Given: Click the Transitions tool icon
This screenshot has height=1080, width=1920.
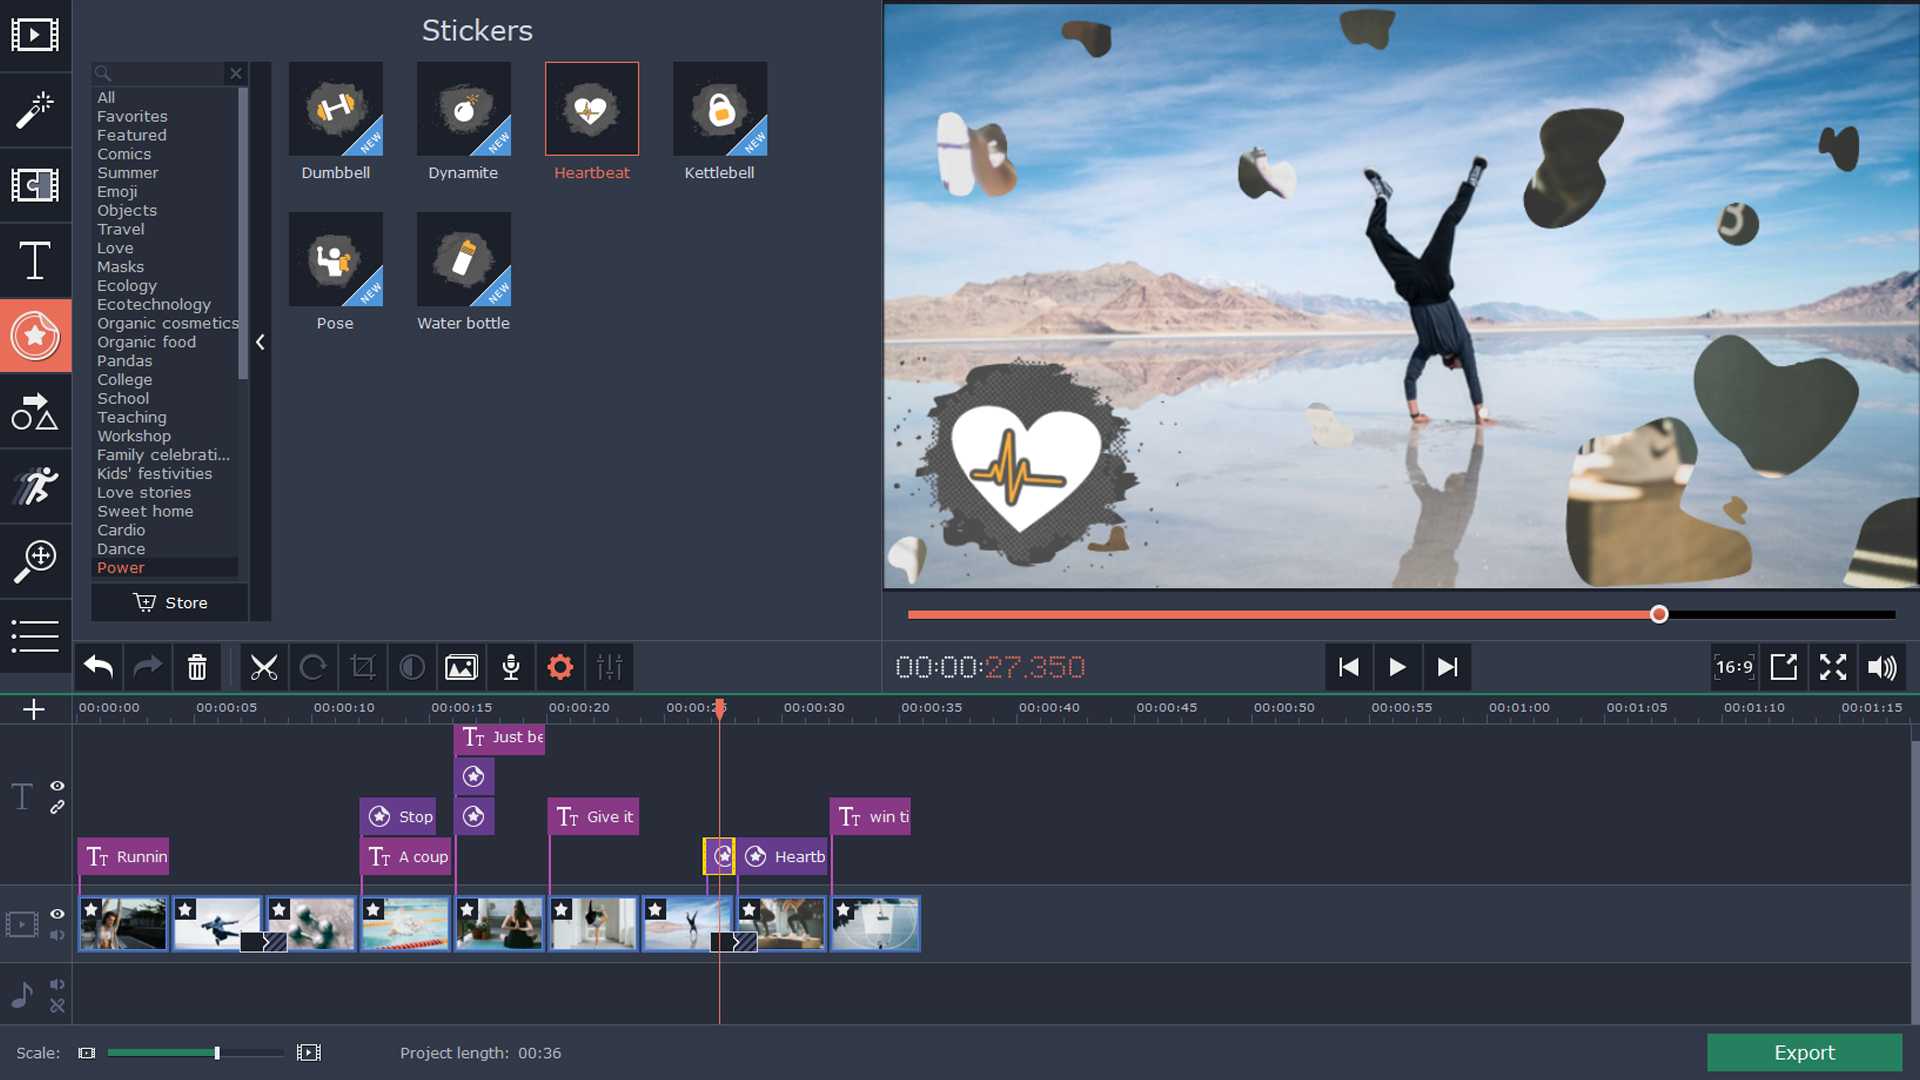Looking at the screenshot, I should coord(36,183).
